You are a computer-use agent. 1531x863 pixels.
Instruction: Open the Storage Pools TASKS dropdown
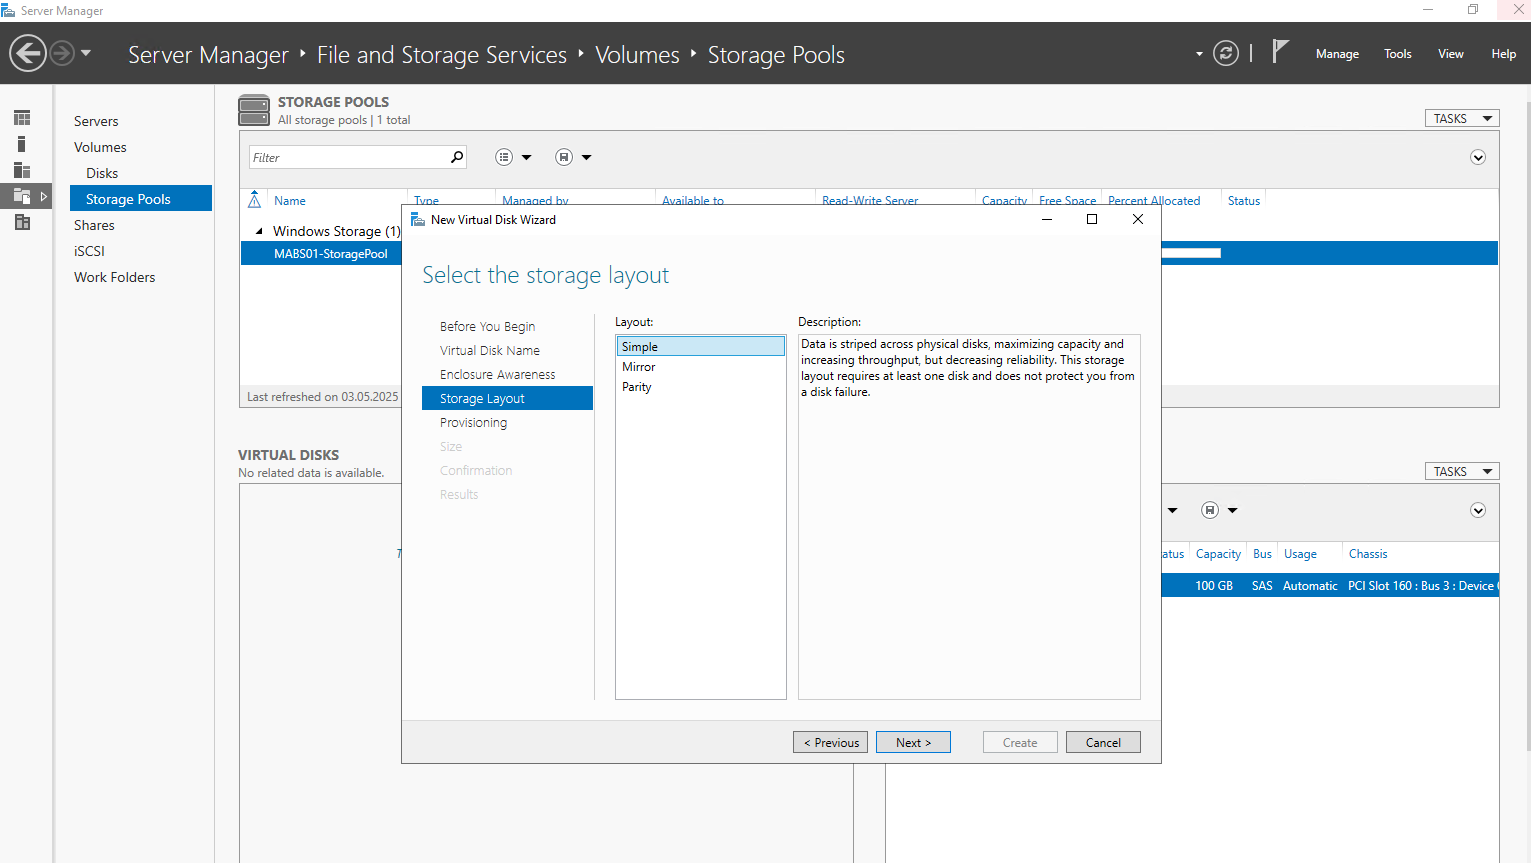[1462, 118]
